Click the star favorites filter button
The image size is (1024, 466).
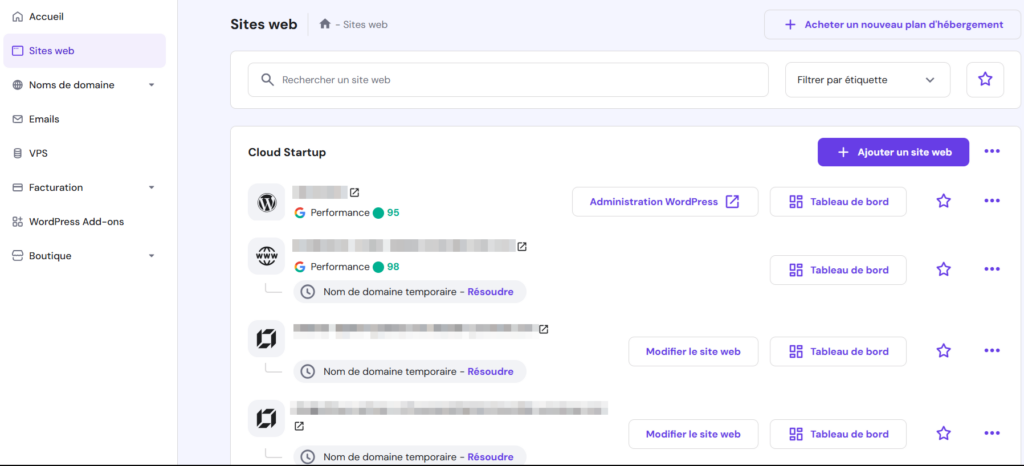click(x=985, y=79)
